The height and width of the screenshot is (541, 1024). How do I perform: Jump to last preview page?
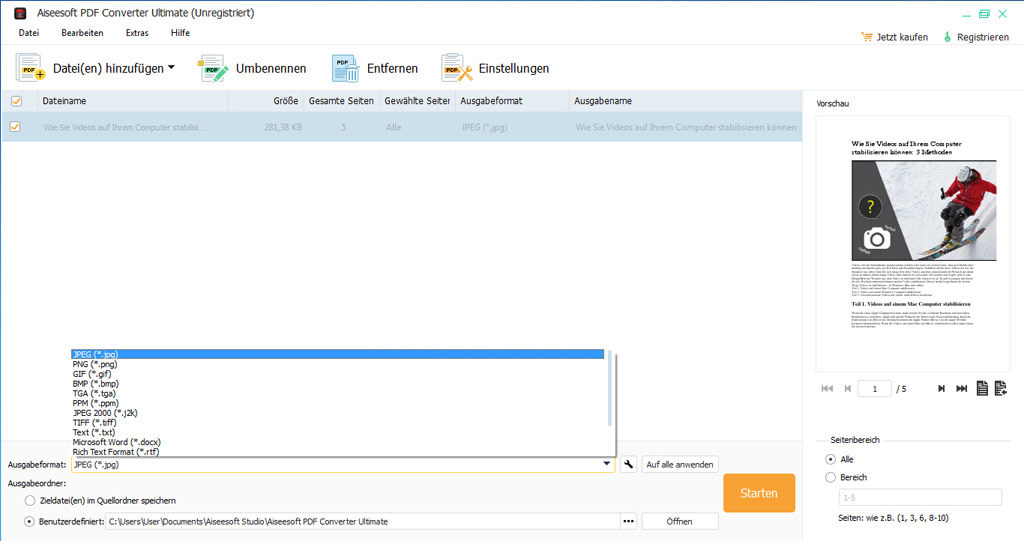[x=961, y=389]
